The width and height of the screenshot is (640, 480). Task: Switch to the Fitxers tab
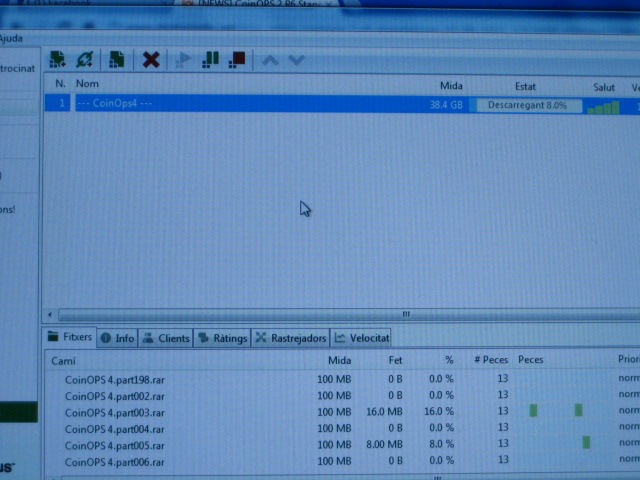pyautogui.click(x=70, y=337)
